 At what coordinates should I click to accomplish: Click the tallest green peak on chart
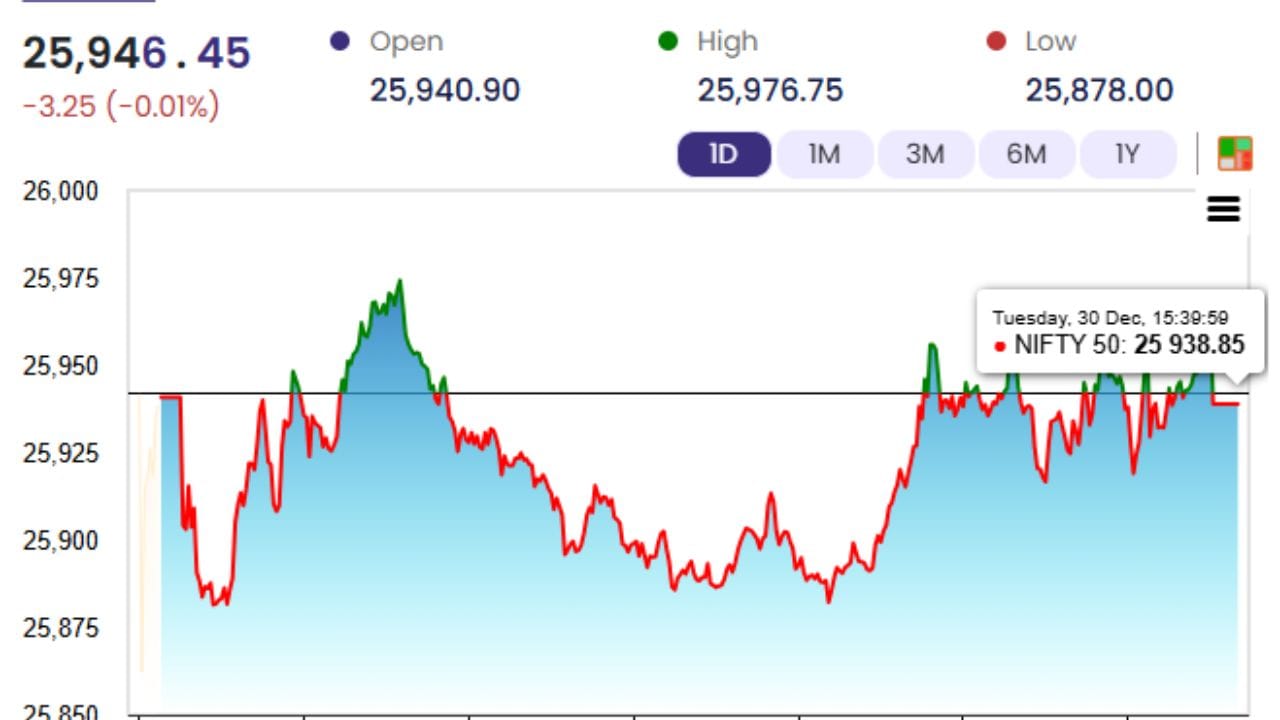pos(399,283)
